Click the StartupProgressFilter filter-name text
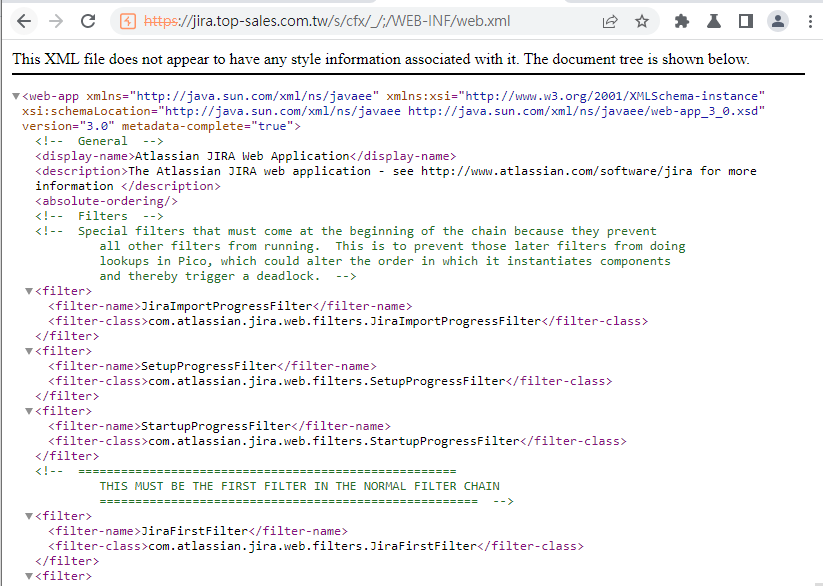The width and height of the screenshot is (823, 586). [216, 426]
